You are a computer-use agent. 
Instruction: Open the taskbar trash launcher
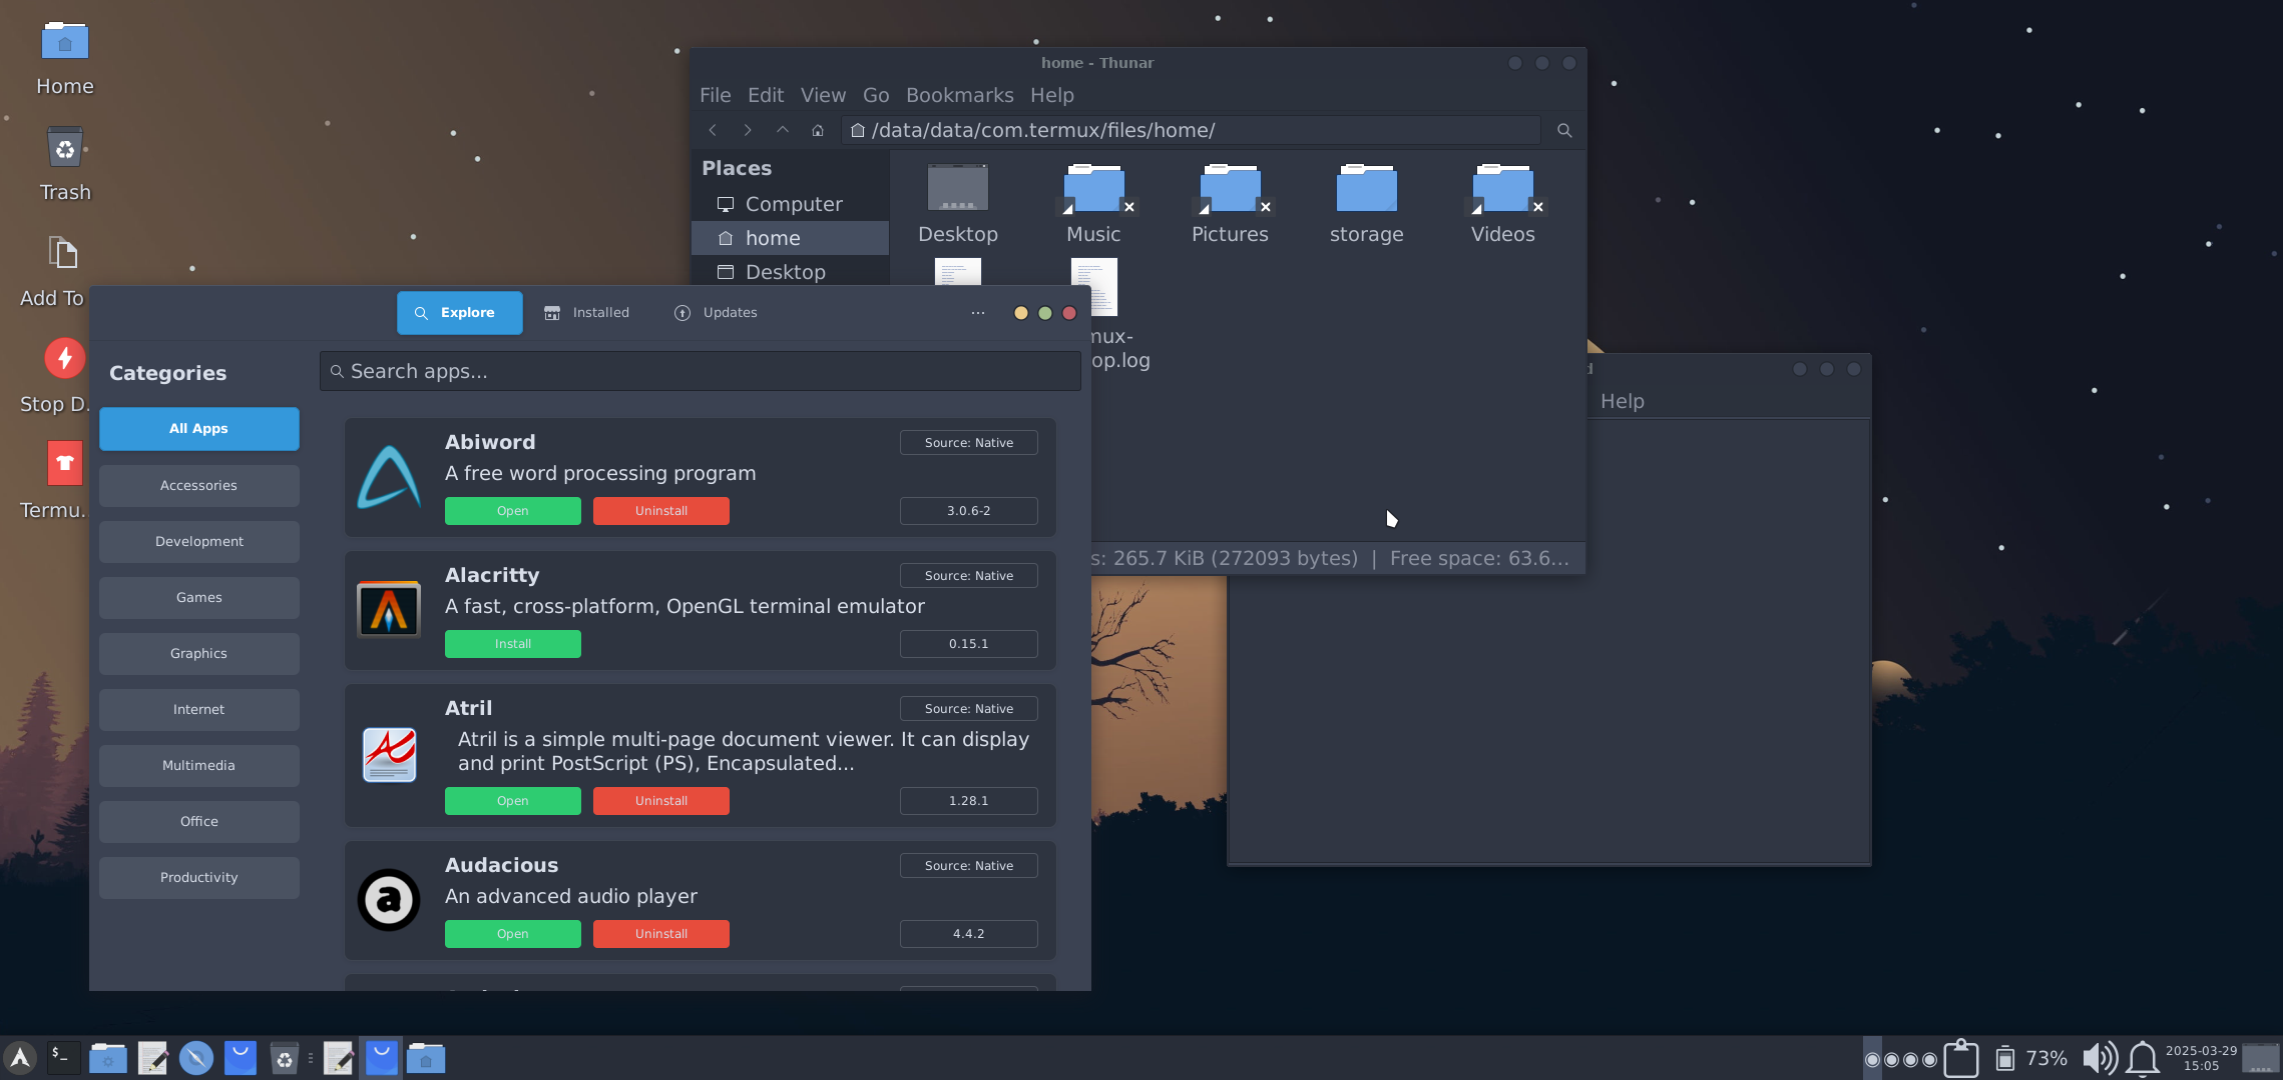[284, 1058]
